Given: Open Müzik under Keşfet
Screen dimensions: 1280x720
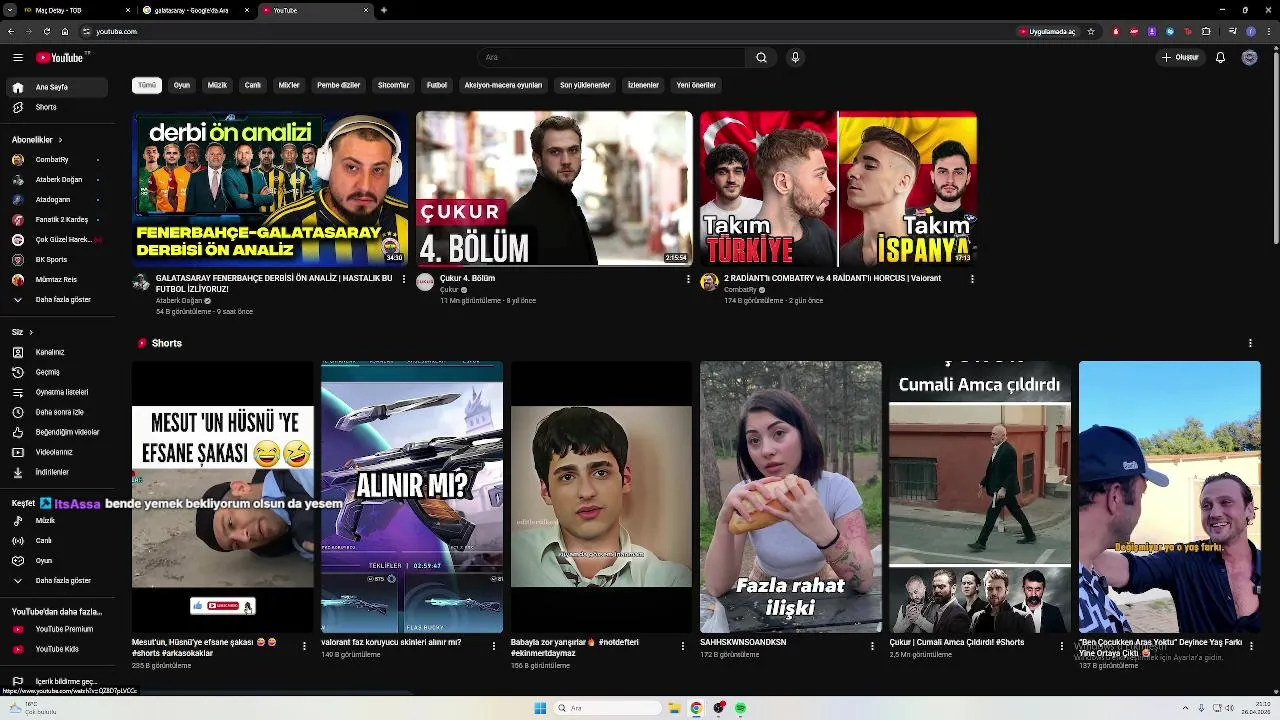Looking at the screenshot, I should pos(55,521).
